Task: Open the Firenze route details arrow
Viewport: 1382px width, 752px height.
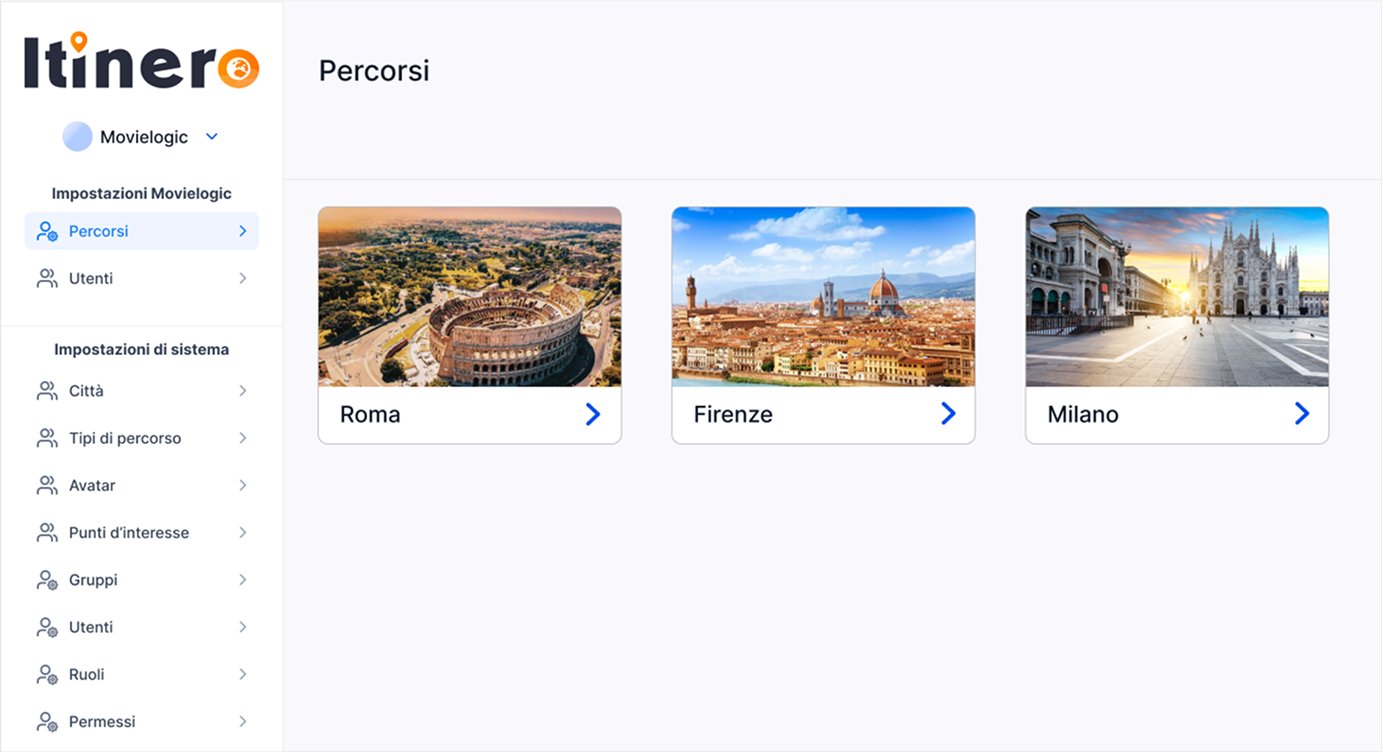Action: coord(947,413)
